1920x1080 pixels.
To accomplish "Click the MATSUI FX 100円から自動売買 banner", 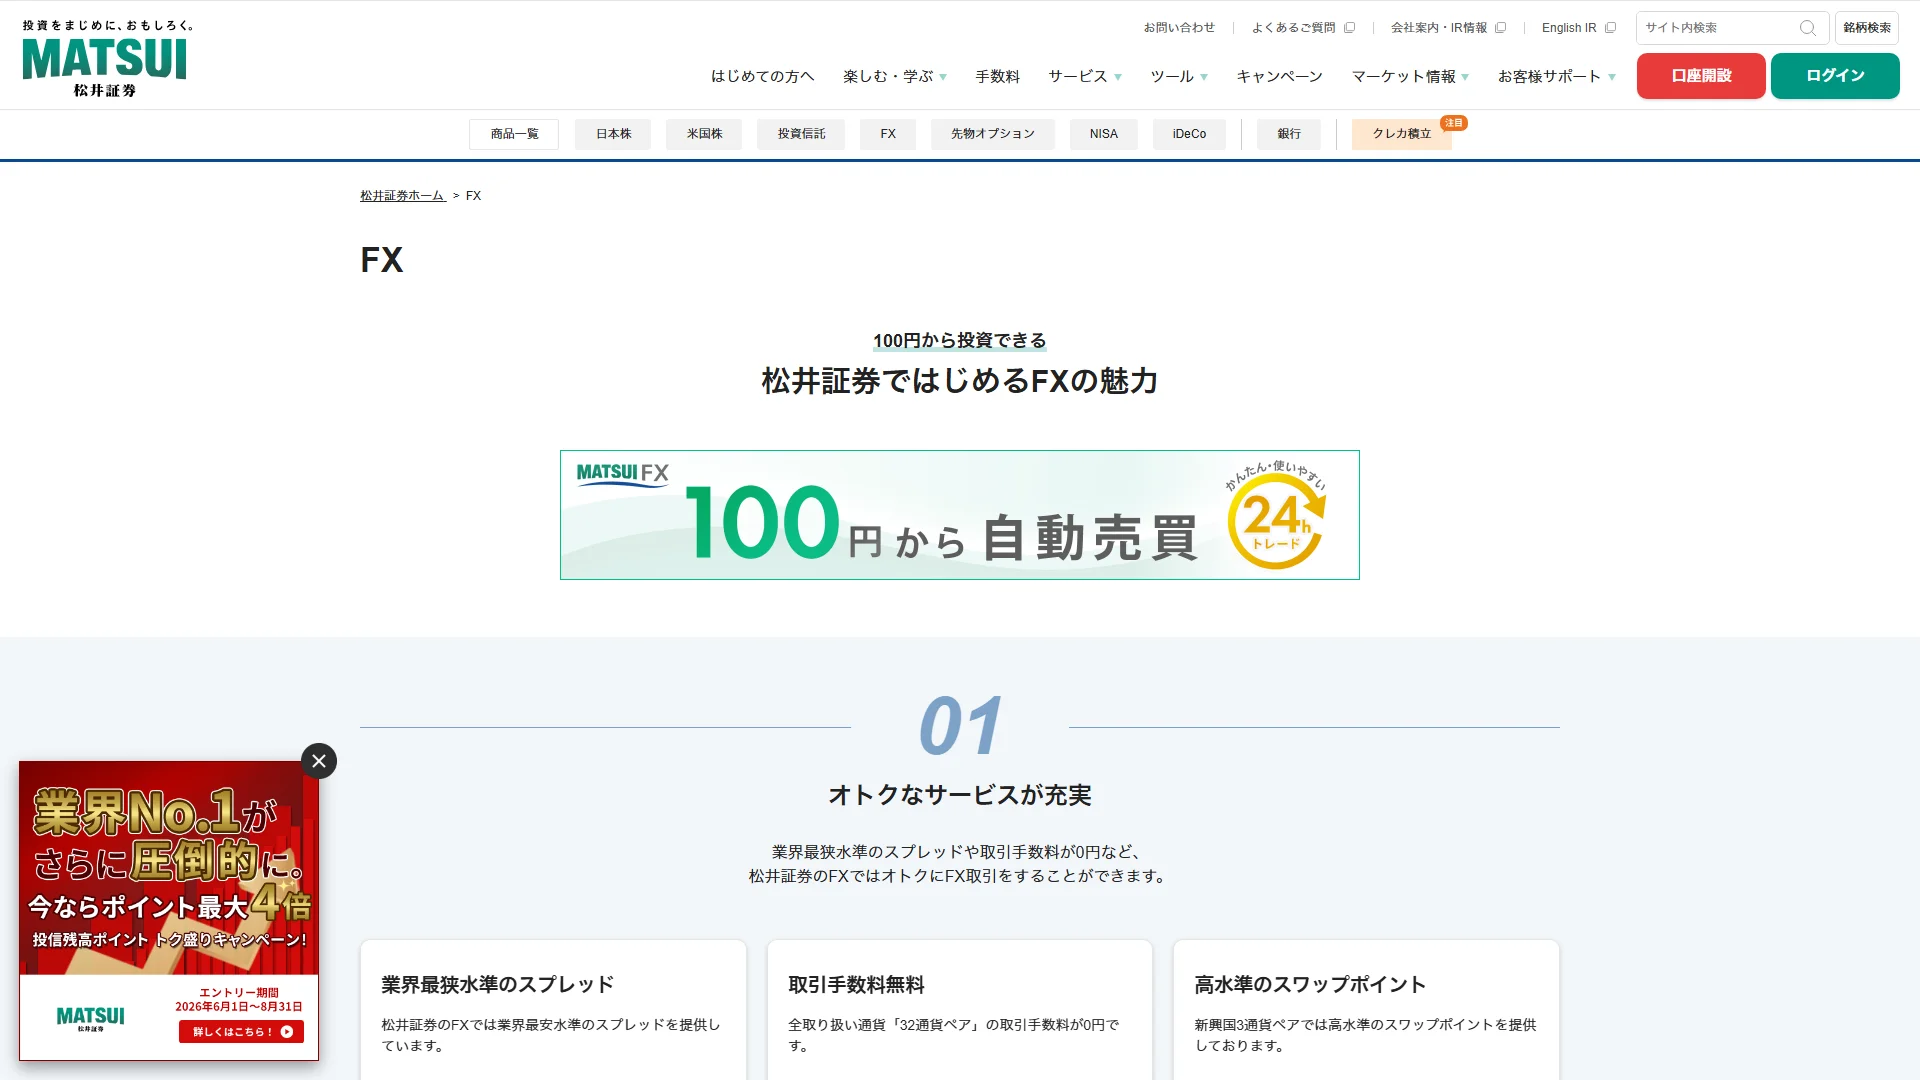I will click(x=959, y=515).
